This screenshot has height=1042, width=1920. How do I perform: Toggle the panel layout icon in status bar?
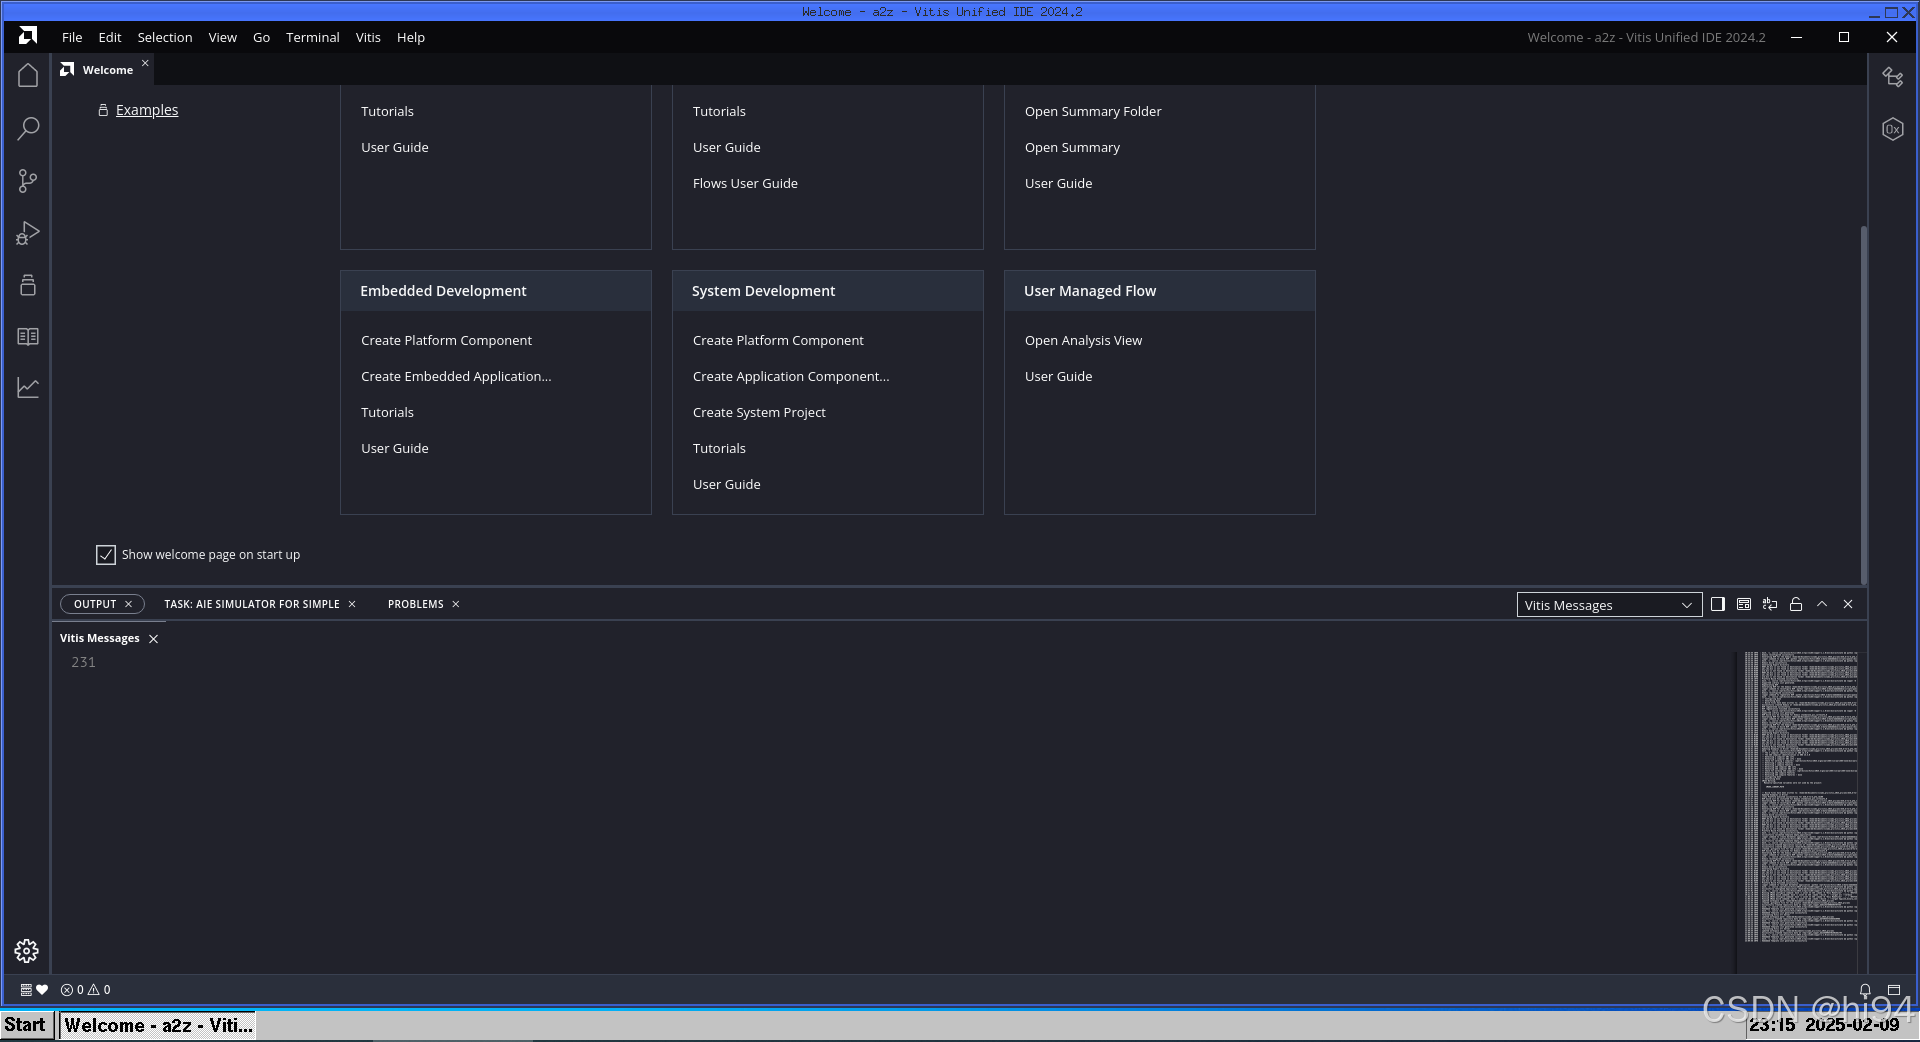[x=1894, y=990]
